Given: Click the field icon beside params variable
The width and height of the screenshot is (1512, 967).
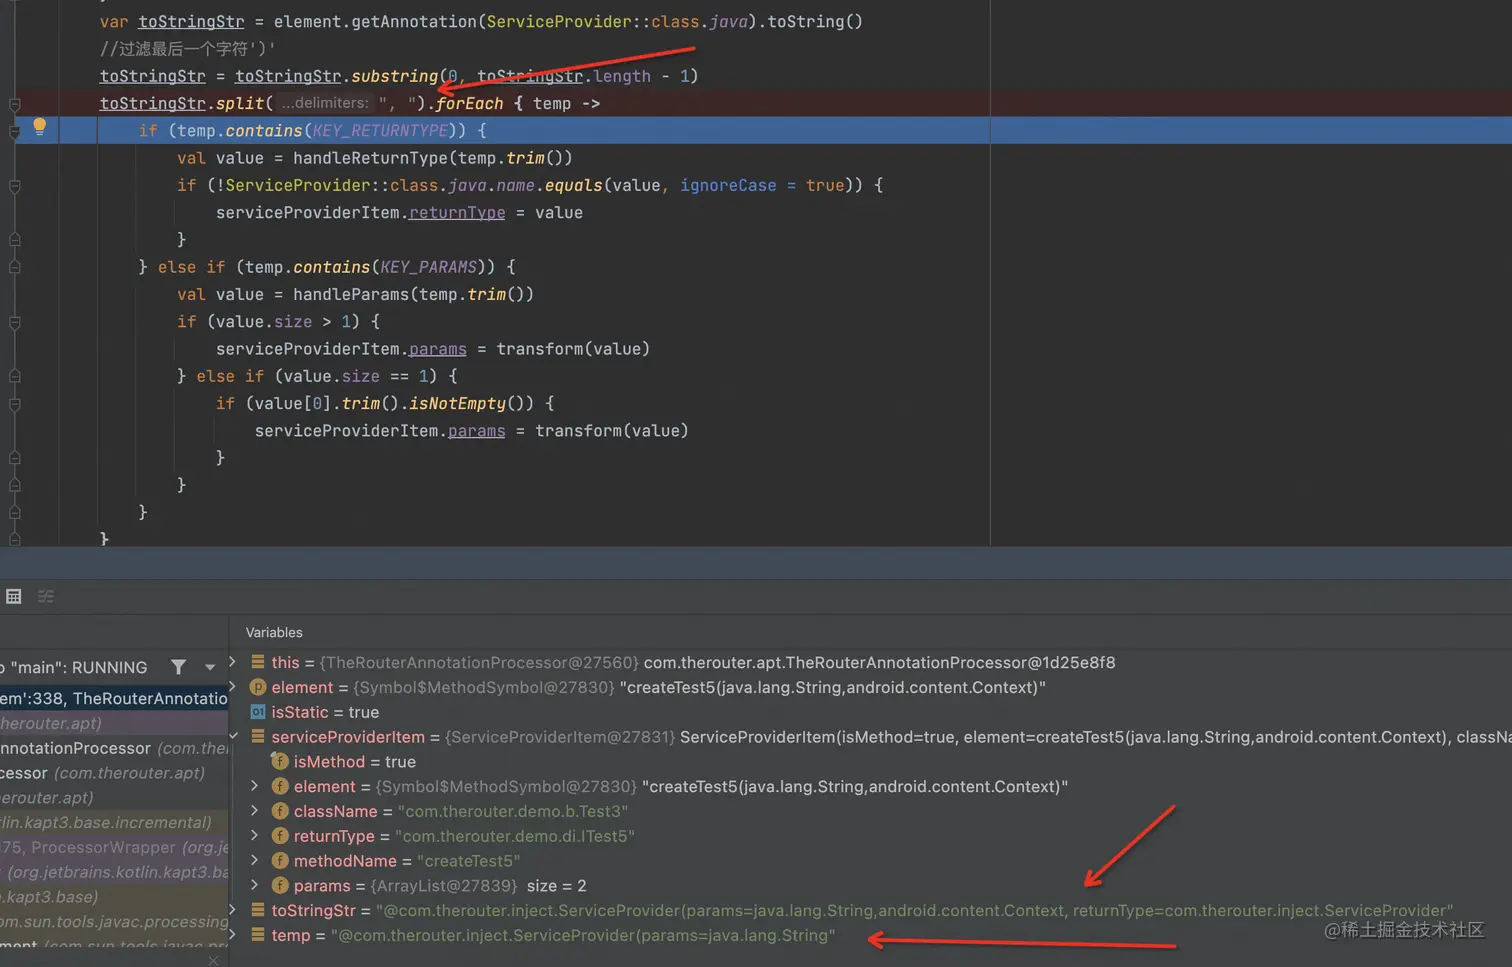Looking at the screenshot, I should (x=280, y=886).
